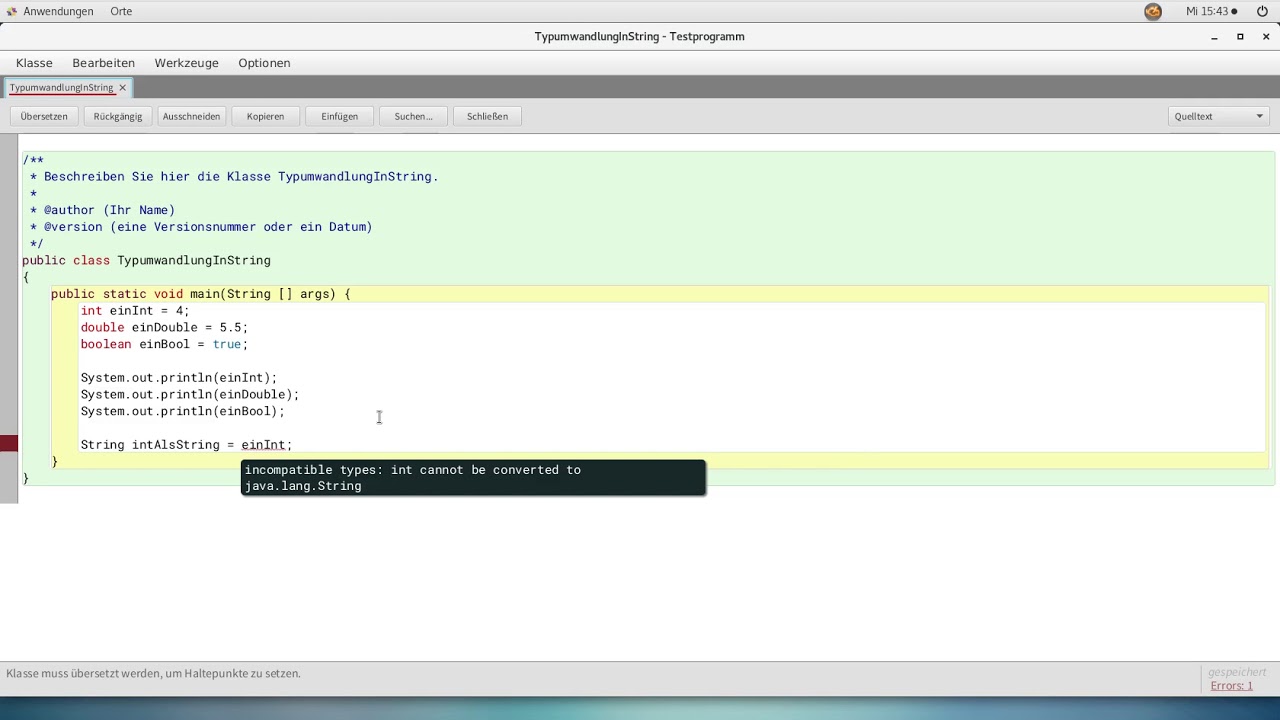Screen dimensions: 1280x720
Task: Click the incompatible types error tooltip
Action: click(473, 478)
